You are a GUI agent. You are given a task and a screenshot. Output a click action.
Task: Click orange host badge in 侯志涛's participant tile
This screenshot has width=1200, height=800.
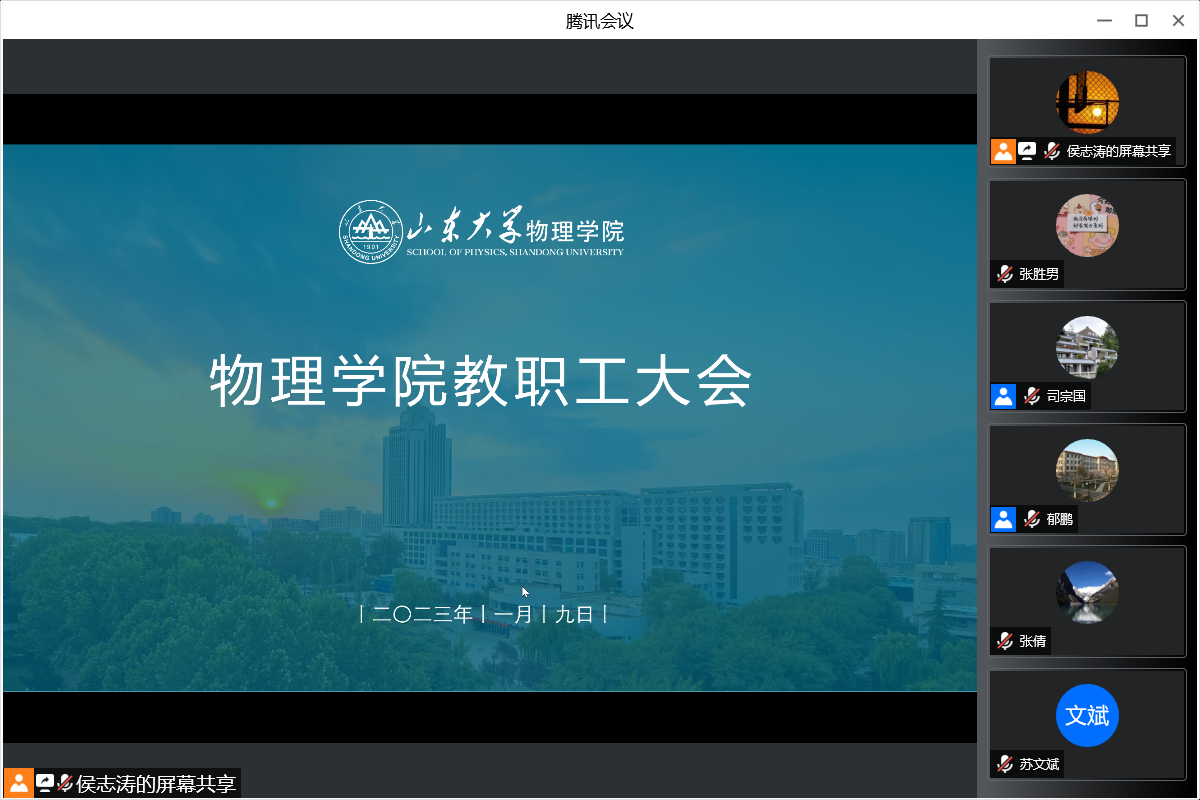[x=1003, y=151]
